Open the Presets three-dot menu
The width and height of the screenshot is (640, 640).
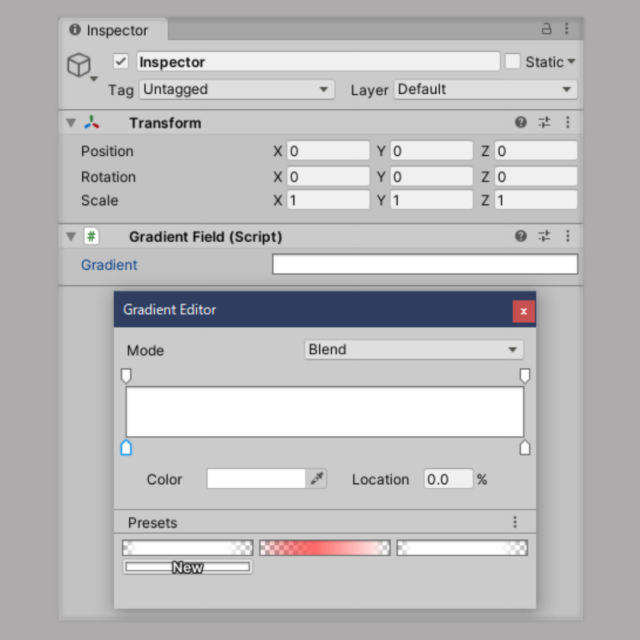[515, 522]
